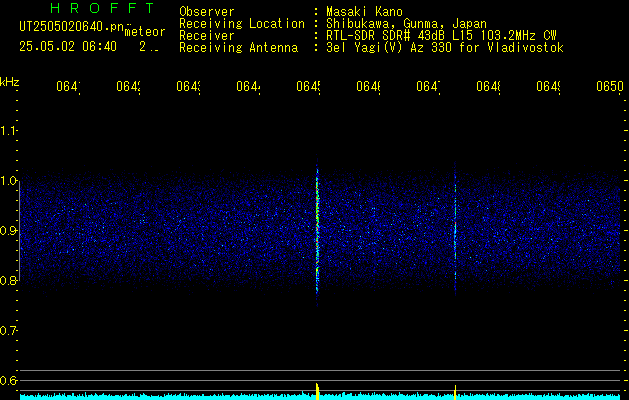Click the 0643 time axis label

[x=189, y=87]
